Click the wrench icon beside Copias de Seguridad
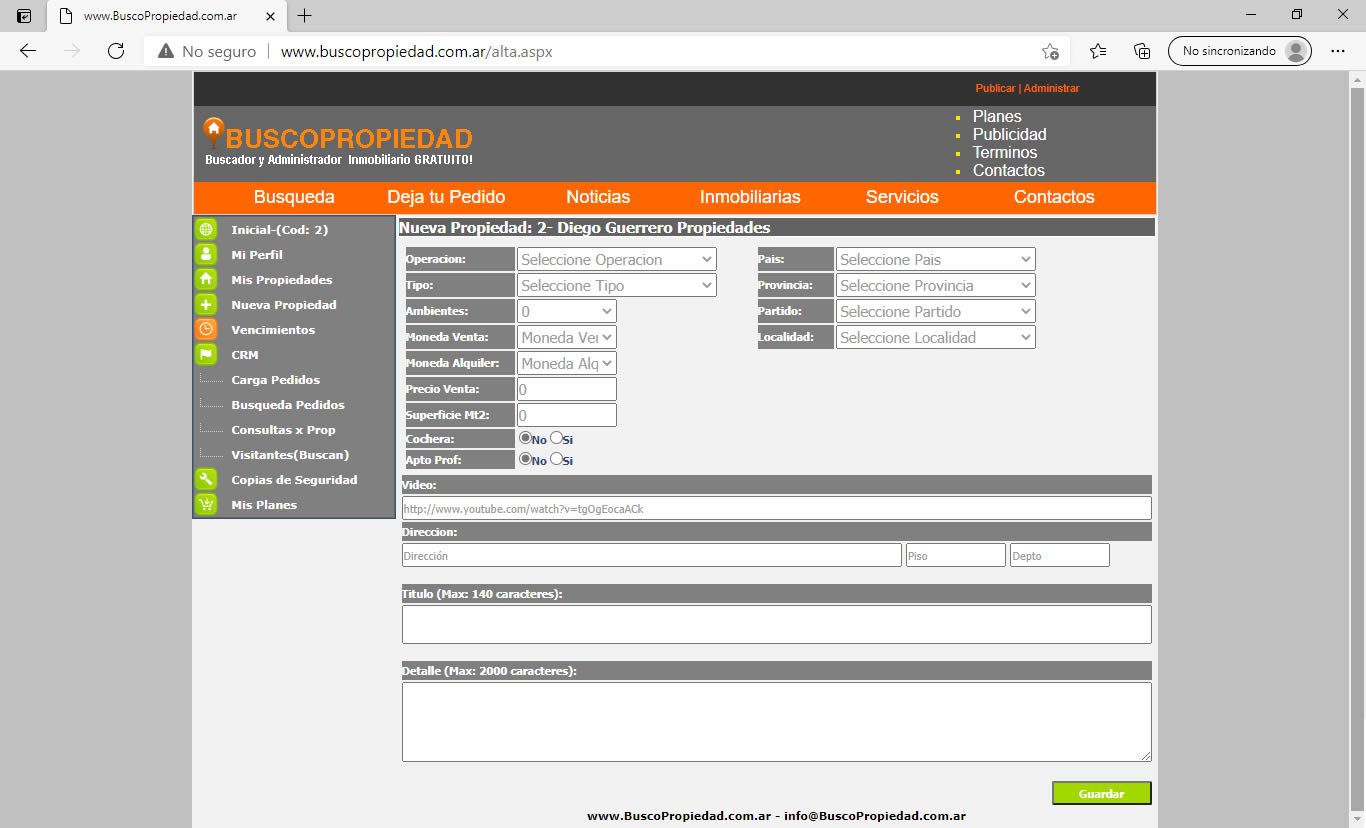This screenshot has width=1366, height=828. [206, 479]
